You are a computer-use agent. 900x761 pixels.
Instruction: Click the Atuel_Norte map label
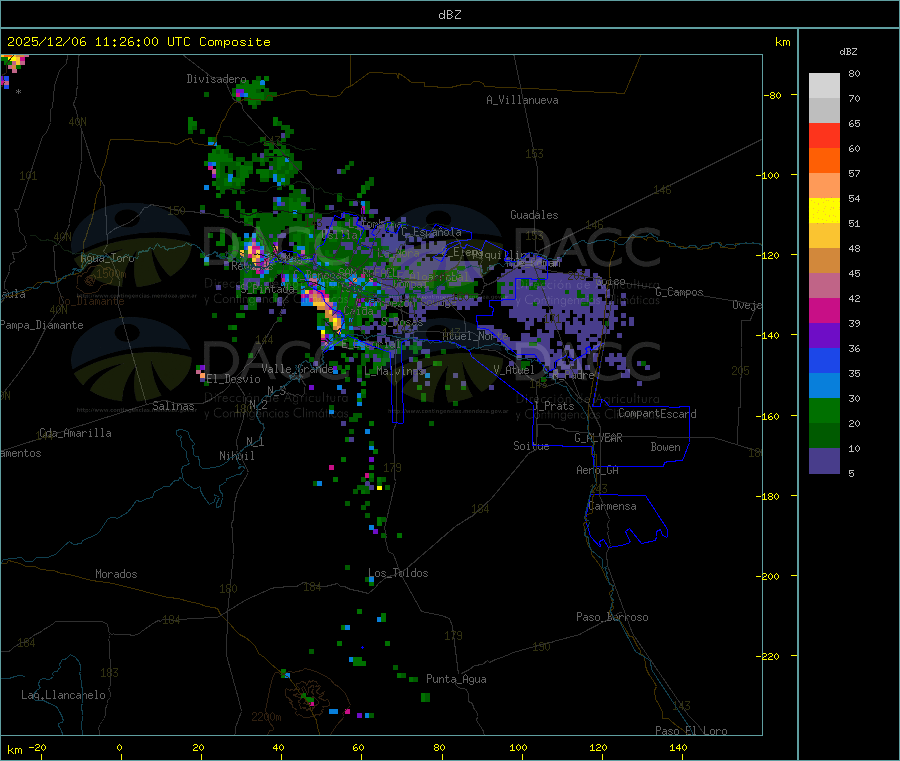tap(475, 336)
